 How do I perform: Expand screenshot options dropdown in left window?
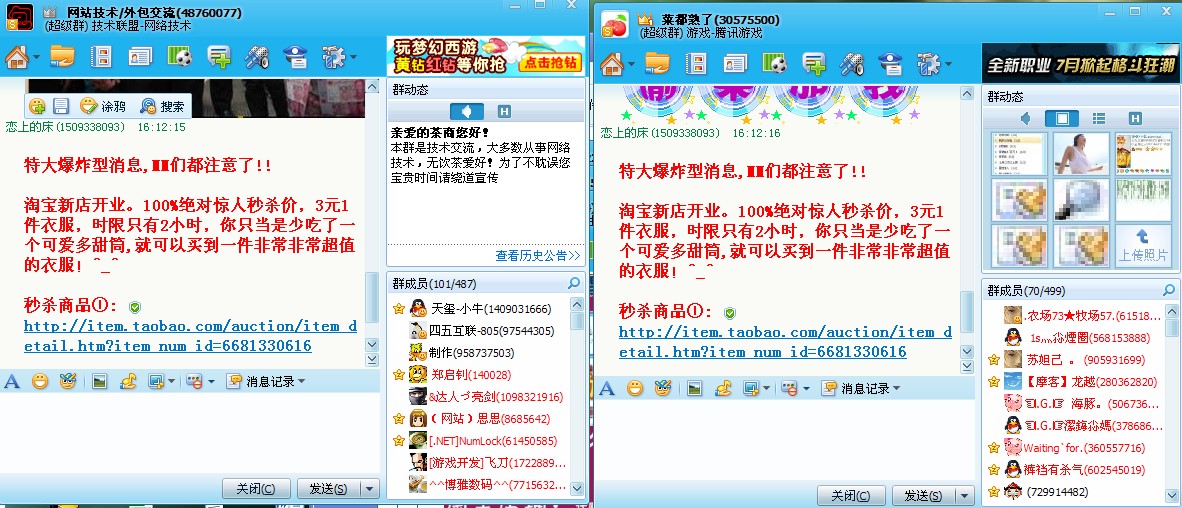171,381
